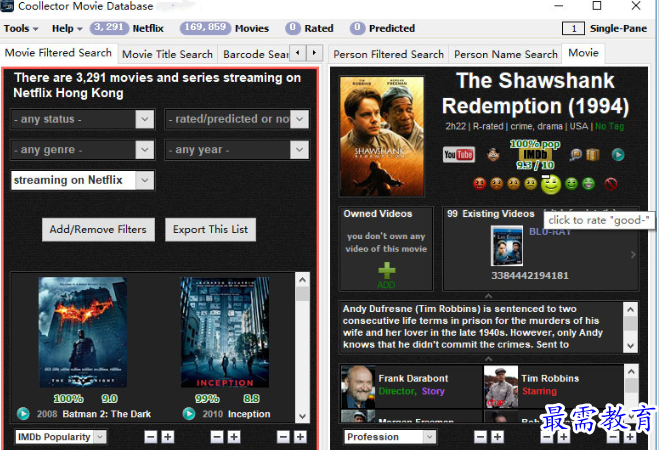
Task: Click scroll-down arrow of movie list scrollbar
Action: point(302,416)
